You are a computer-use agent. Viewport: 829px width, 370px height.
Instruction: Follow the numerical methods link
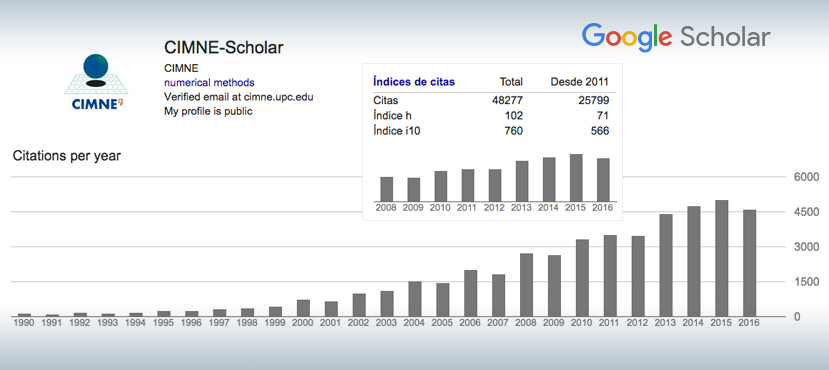pos(209,82)
